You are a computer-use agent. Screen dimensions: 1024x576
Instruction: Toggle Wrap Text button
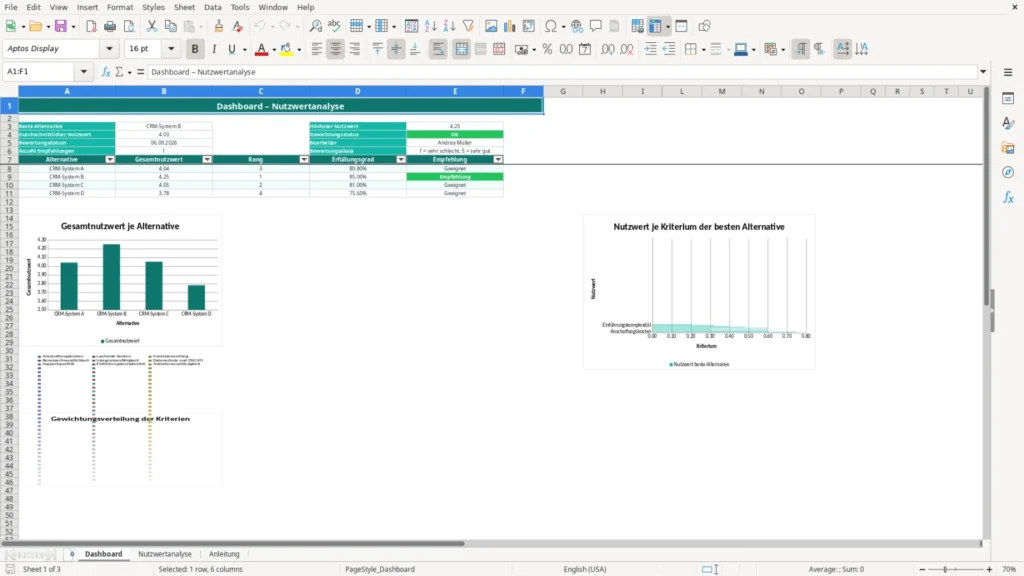coord(438,49)
